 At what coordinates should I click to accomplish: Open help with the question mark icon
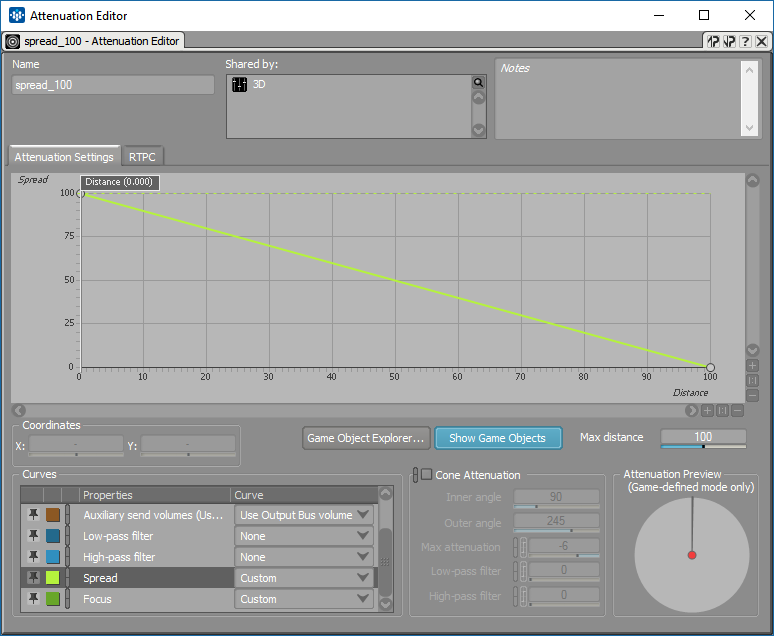[745, 41]
